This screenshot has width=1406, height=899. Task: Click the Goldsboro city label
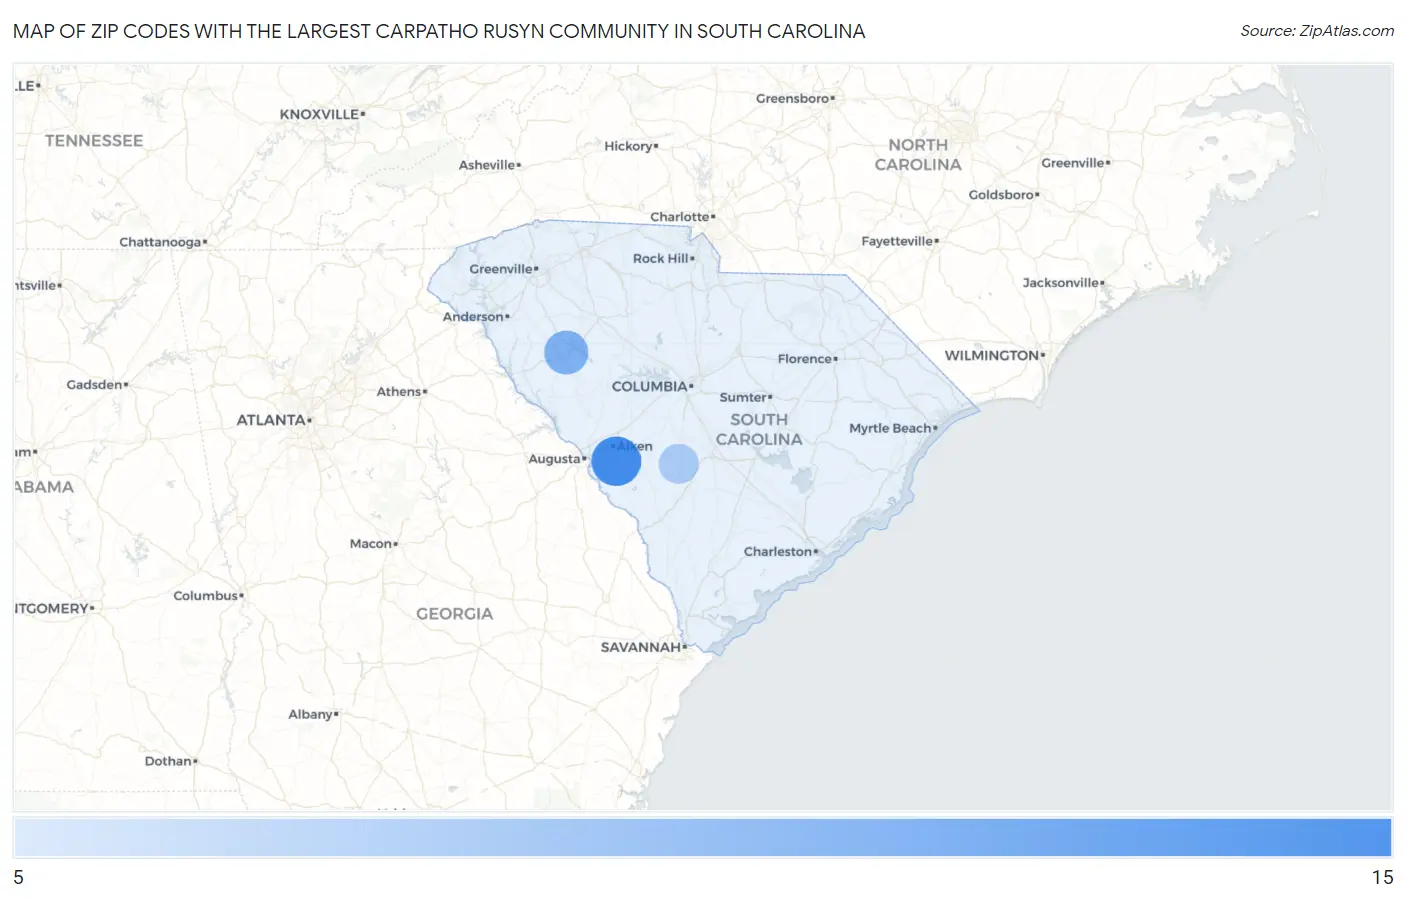point(1001,195)
